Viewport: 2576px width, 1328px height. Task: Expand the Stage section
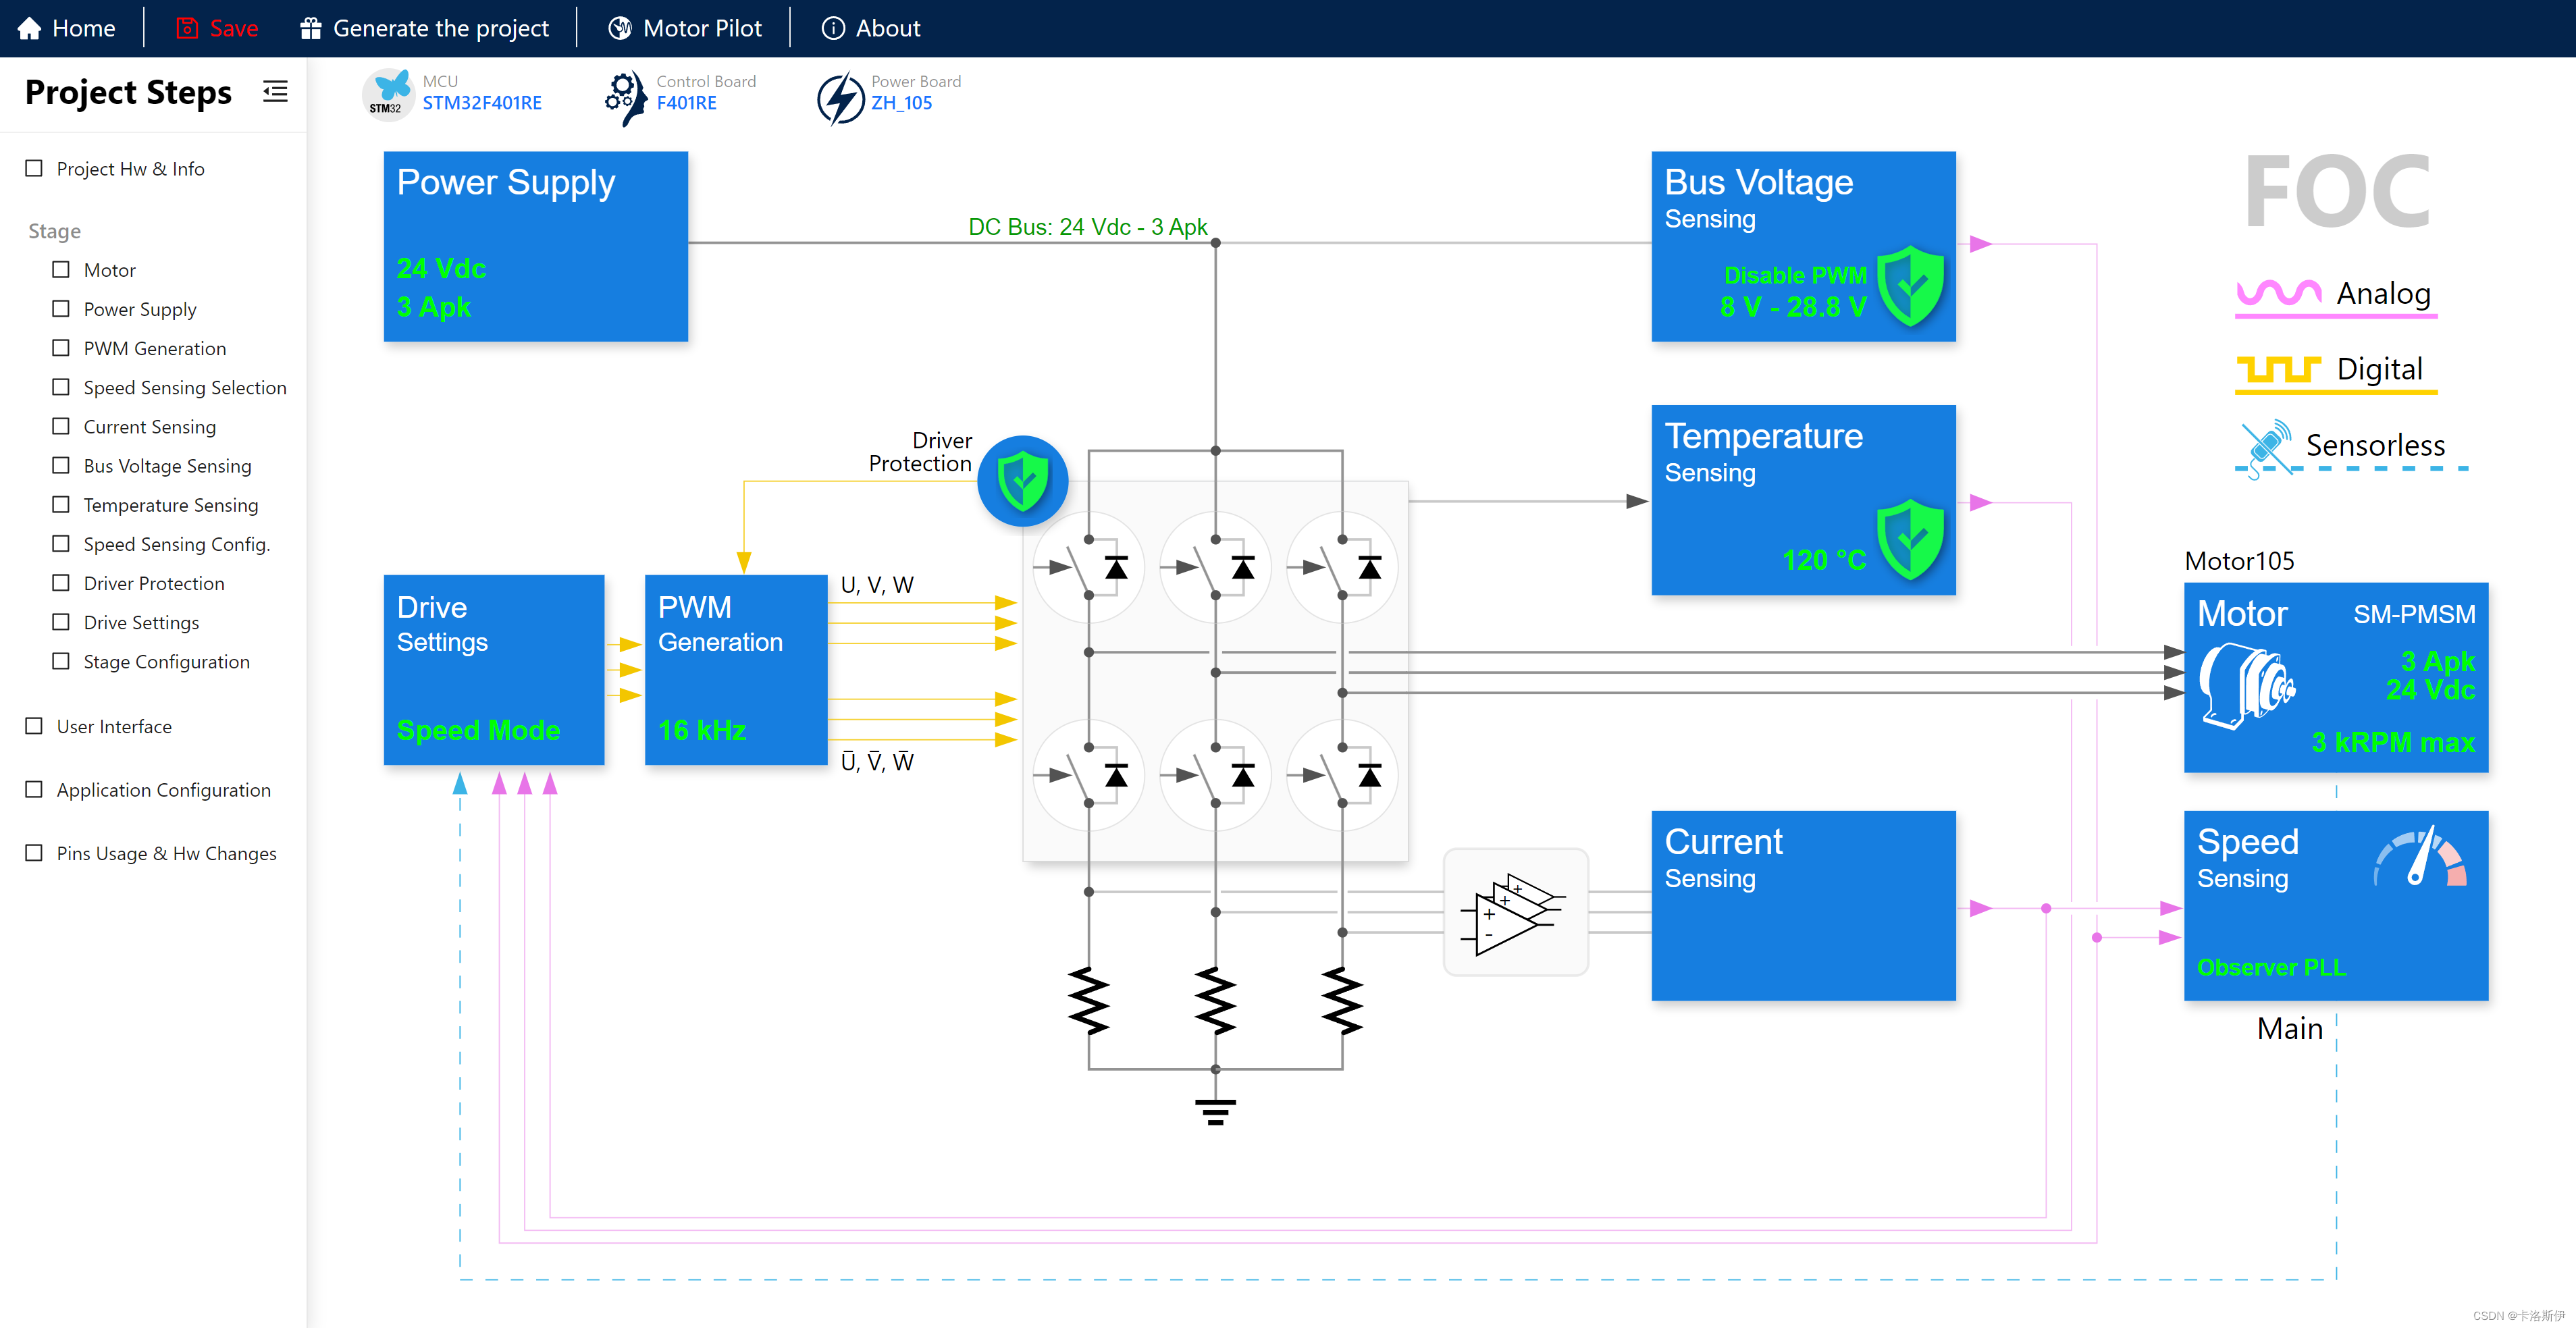[54, 231]
